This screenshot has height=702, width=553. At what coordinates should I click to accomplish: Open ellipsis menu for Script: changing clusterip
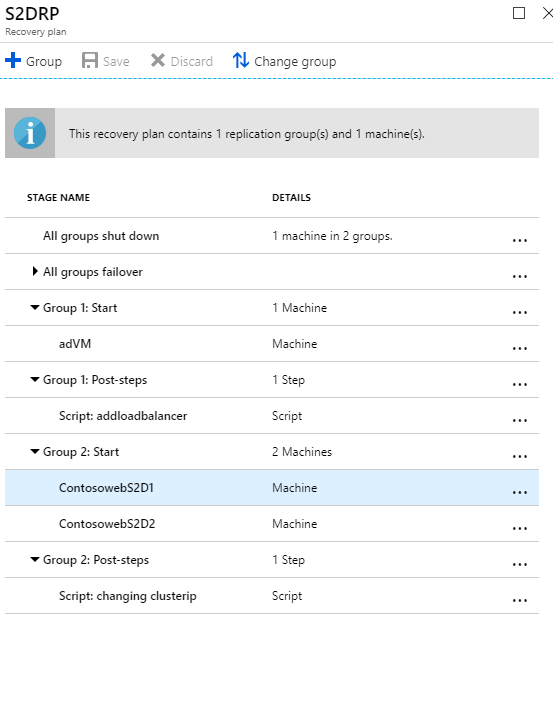(x=519, y=600)
